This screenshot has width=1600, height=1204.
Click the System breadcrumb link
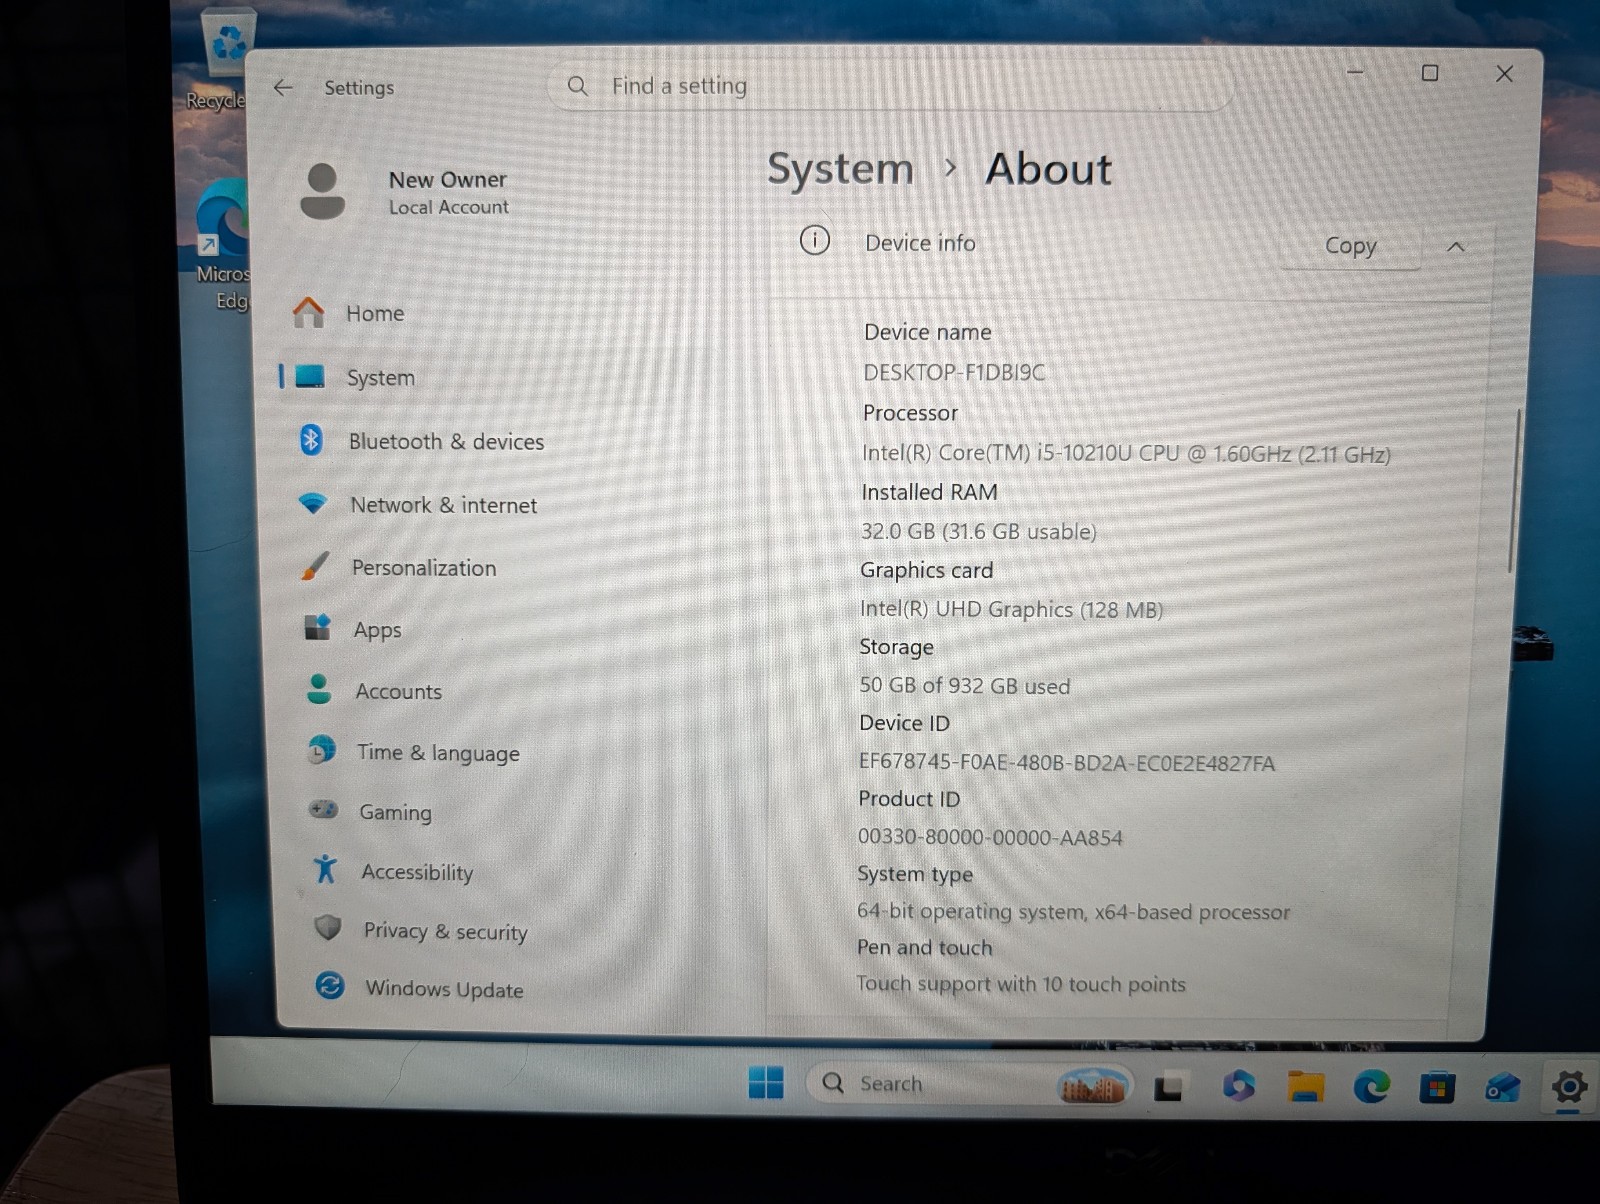point(840,169)
